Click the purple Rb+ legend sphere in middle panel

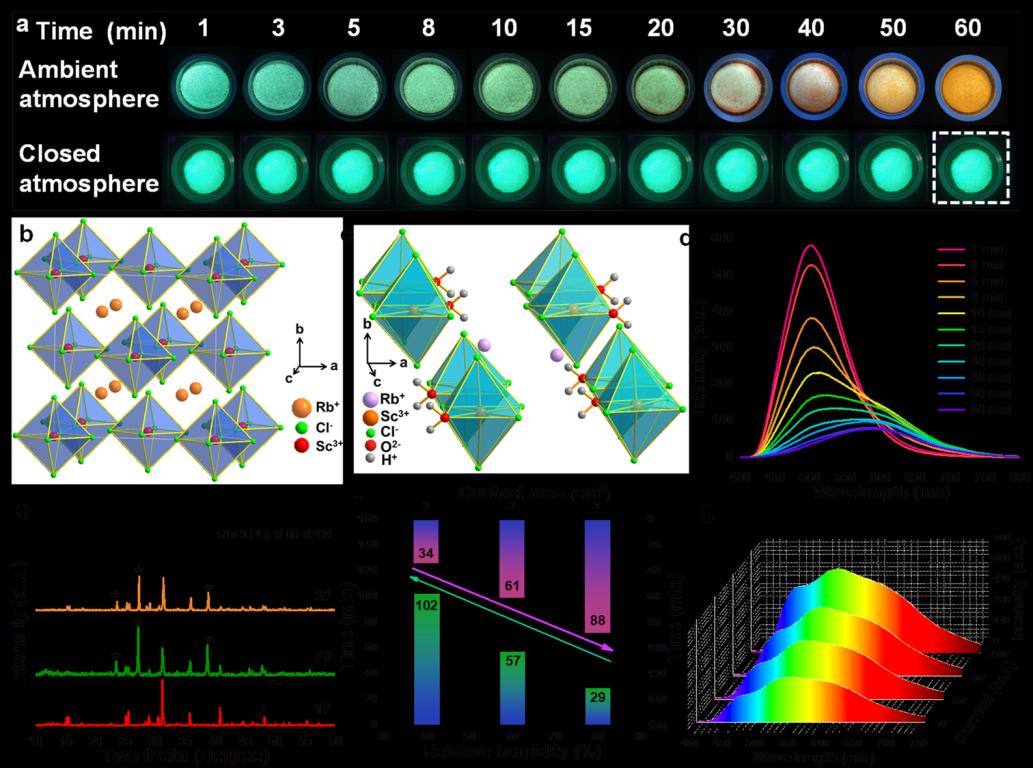pos(369,399)
